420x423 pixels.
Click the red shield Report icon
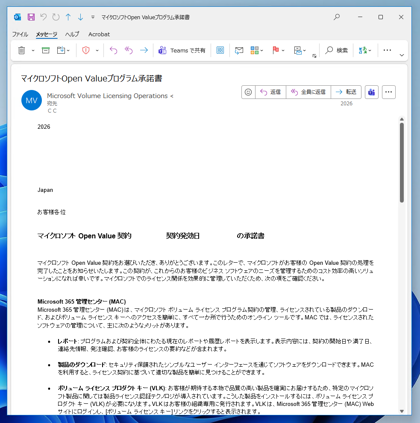tap(86, 50)
